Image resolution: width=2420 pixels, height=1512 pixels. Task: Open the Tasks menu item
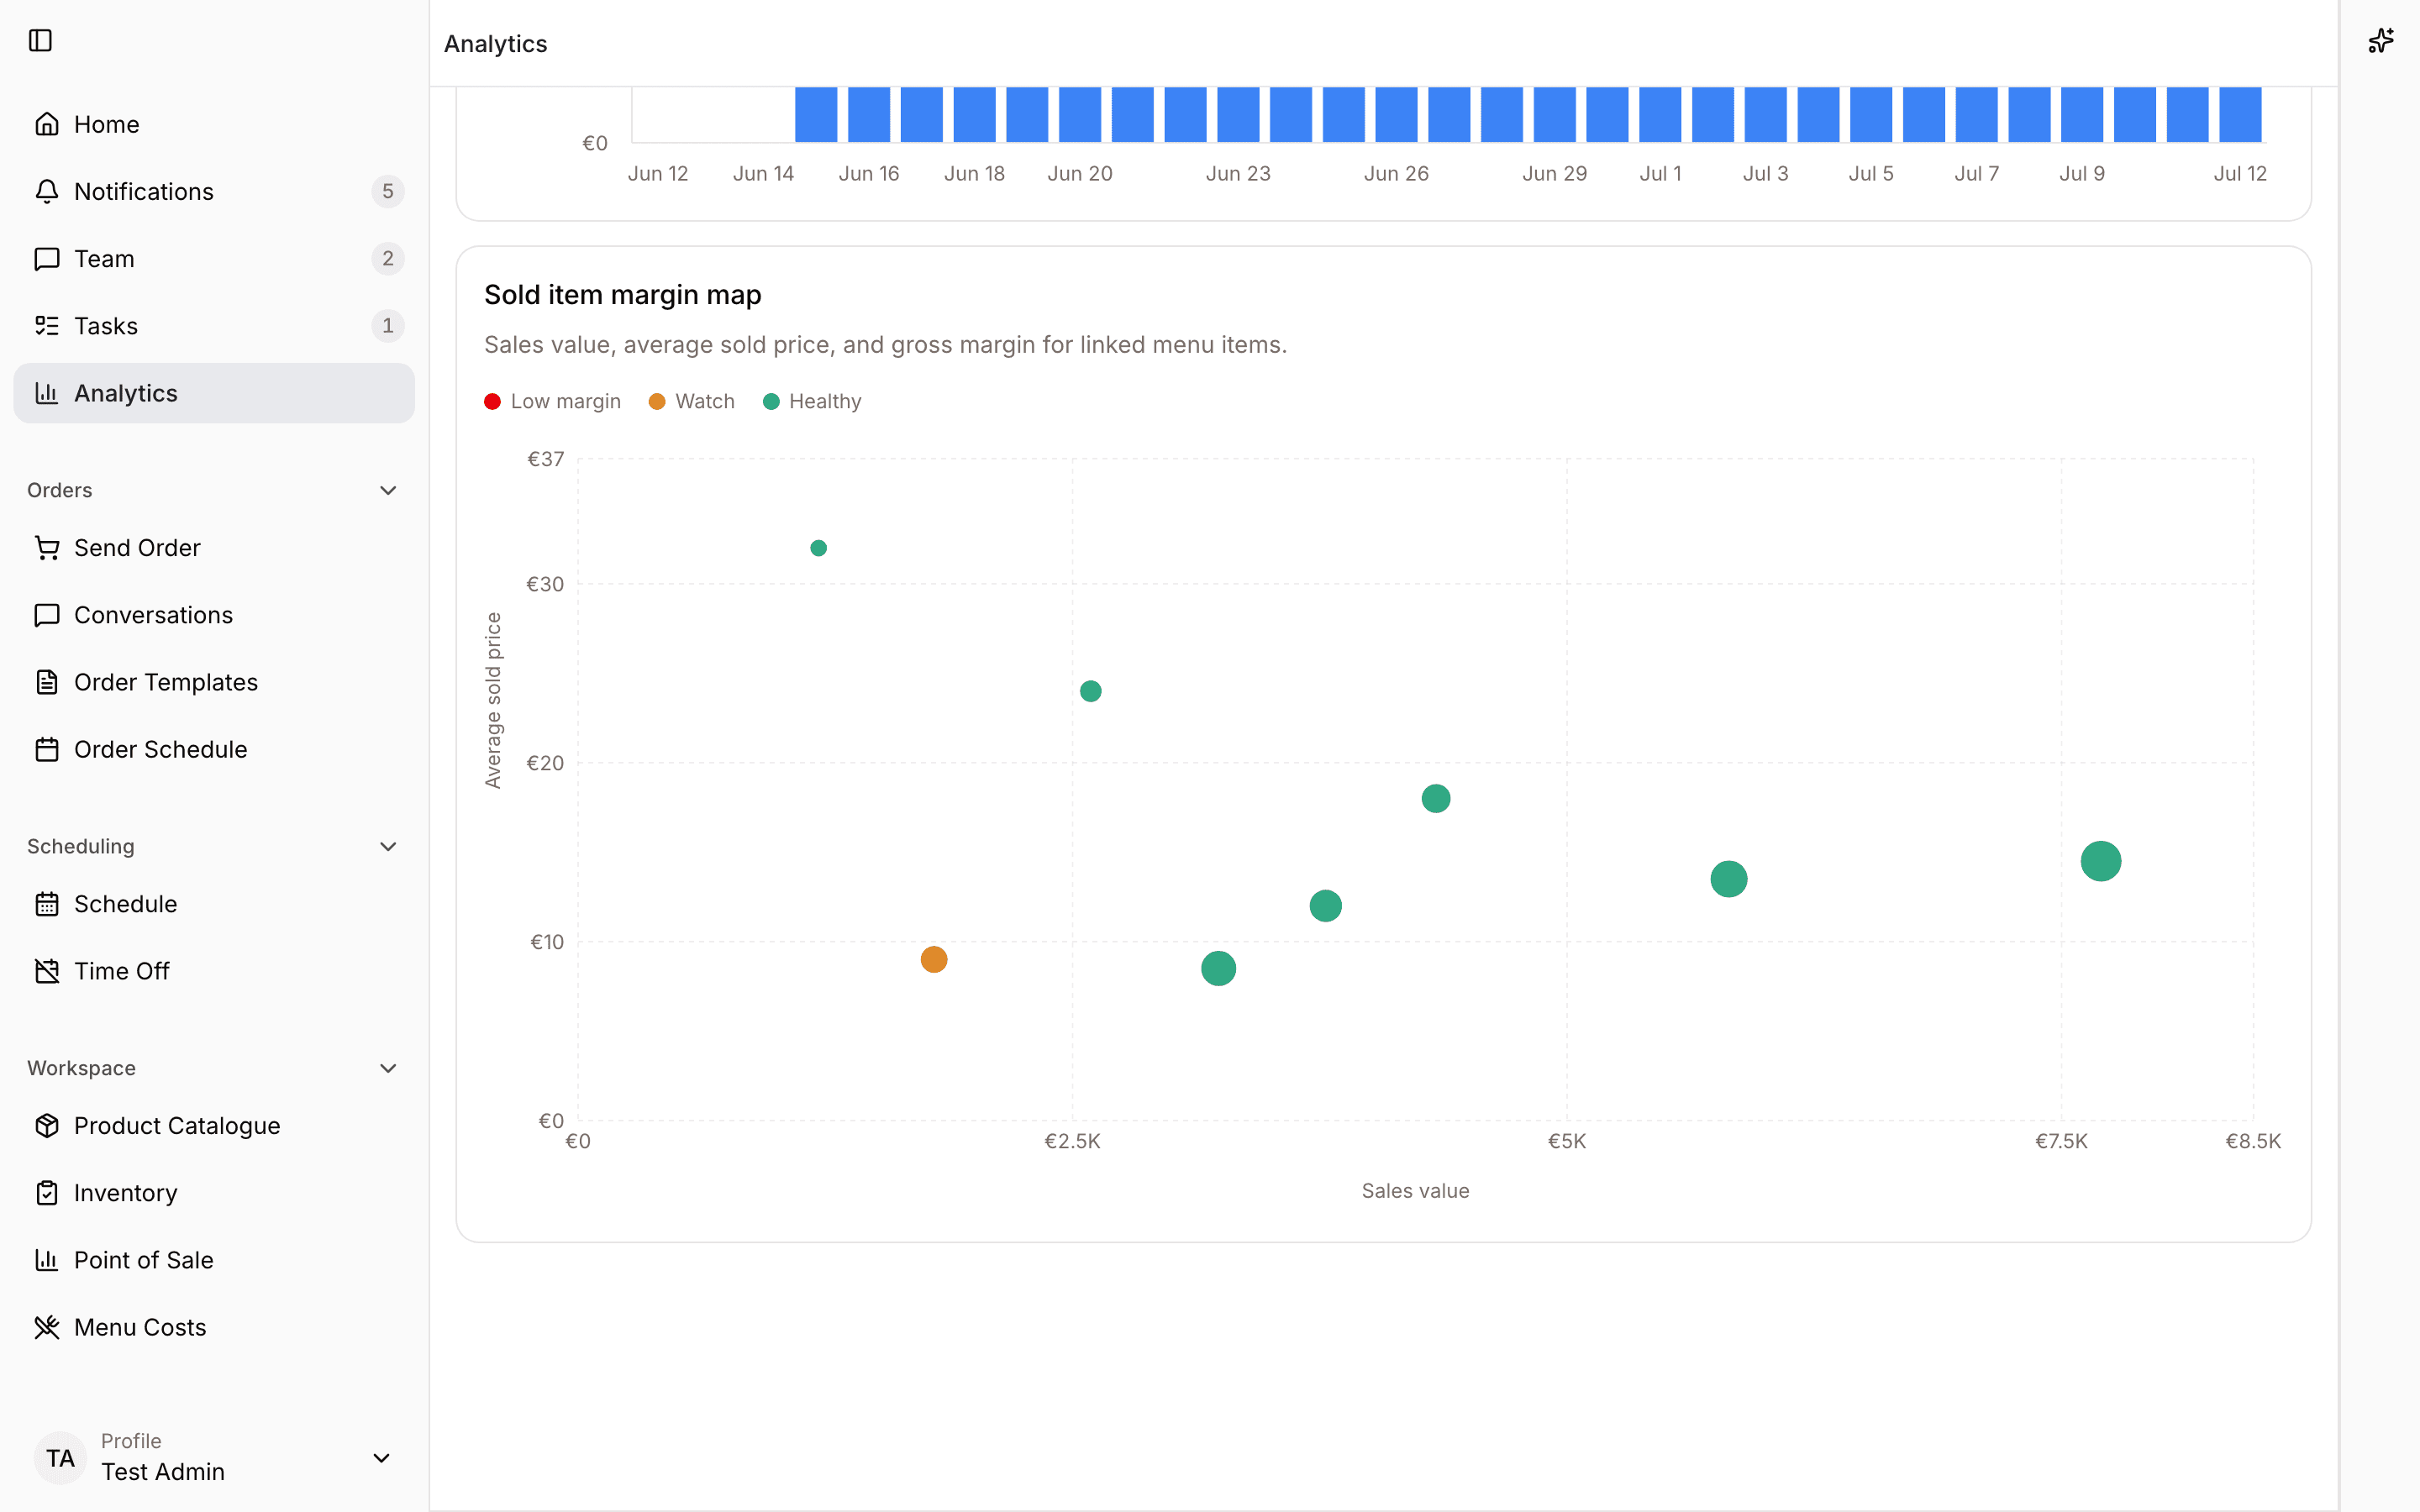(x=214, y=325)
